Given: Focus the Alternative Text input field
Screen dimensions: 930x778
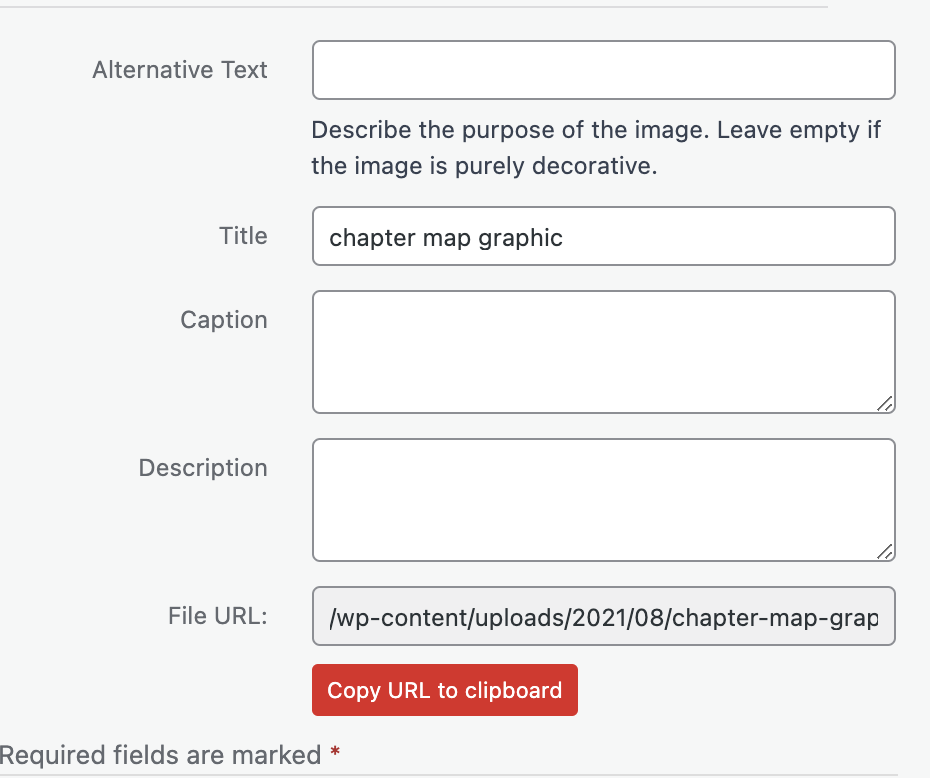Looking at the screenshot, I should pyautogui.click(x=604, y=70).
